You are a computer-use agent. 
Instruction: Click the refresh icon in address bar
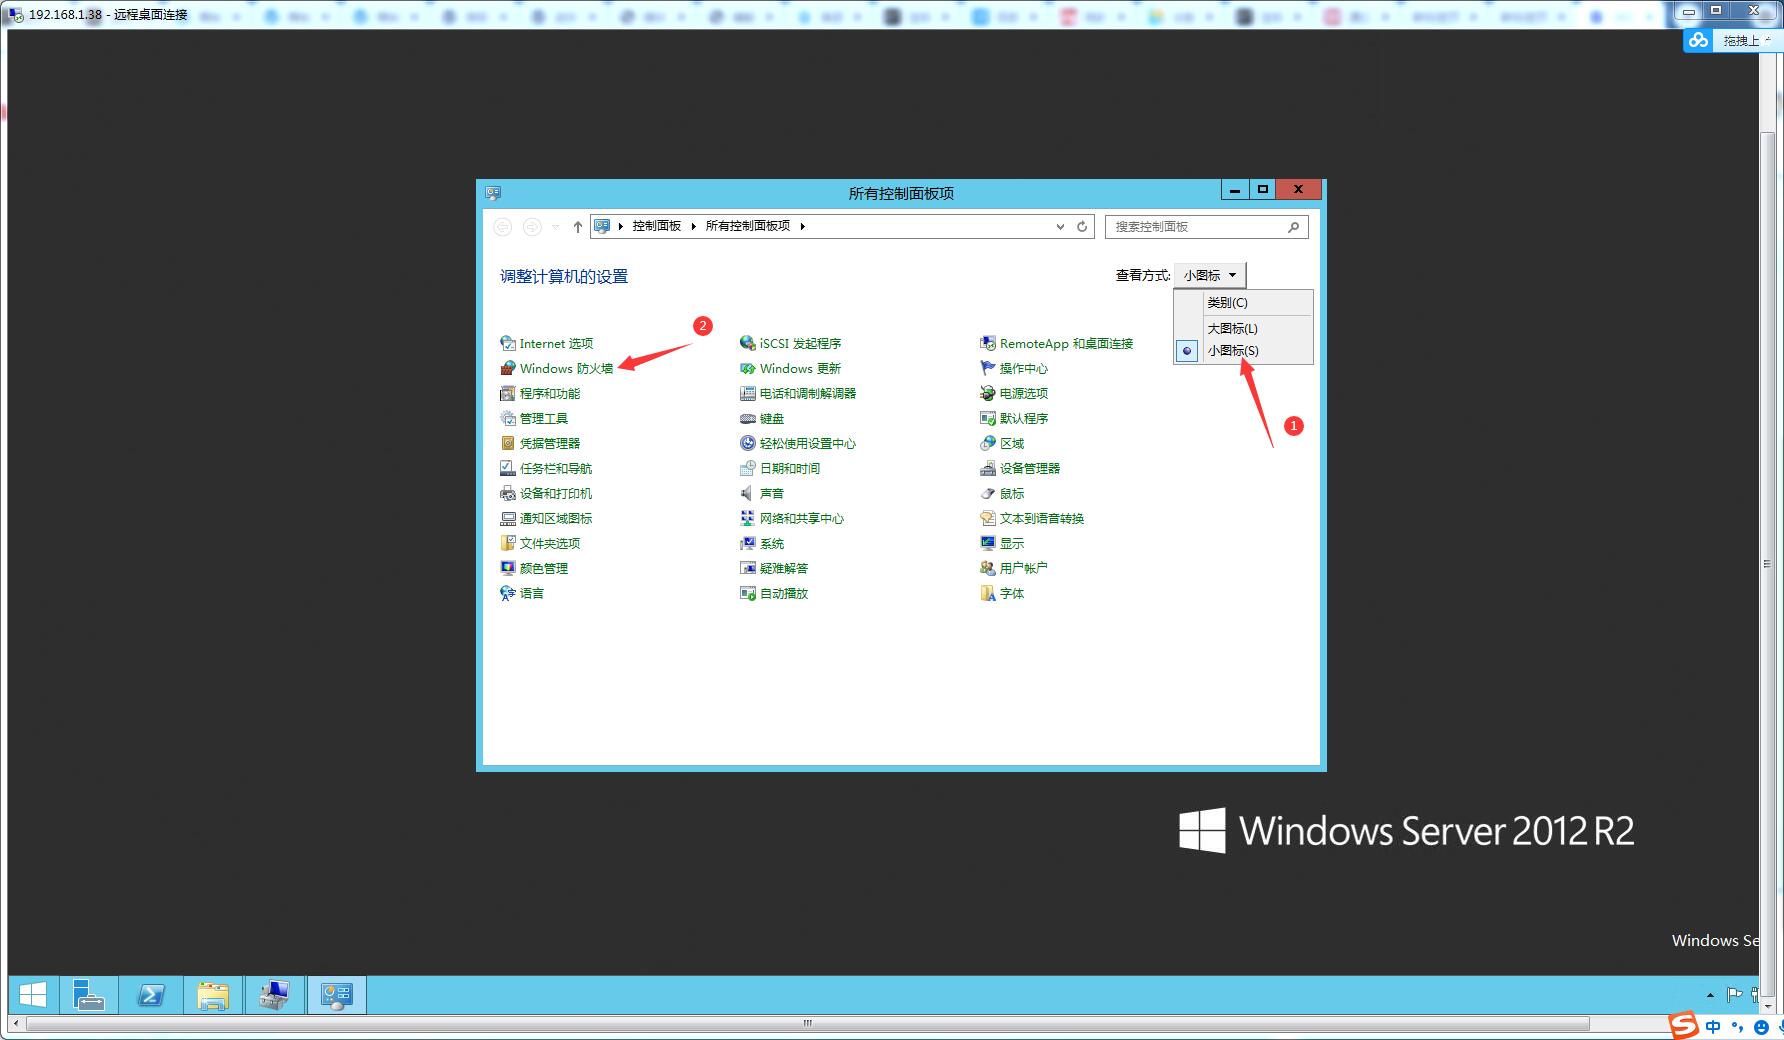pyautogui.click(x=1082, y=227)
